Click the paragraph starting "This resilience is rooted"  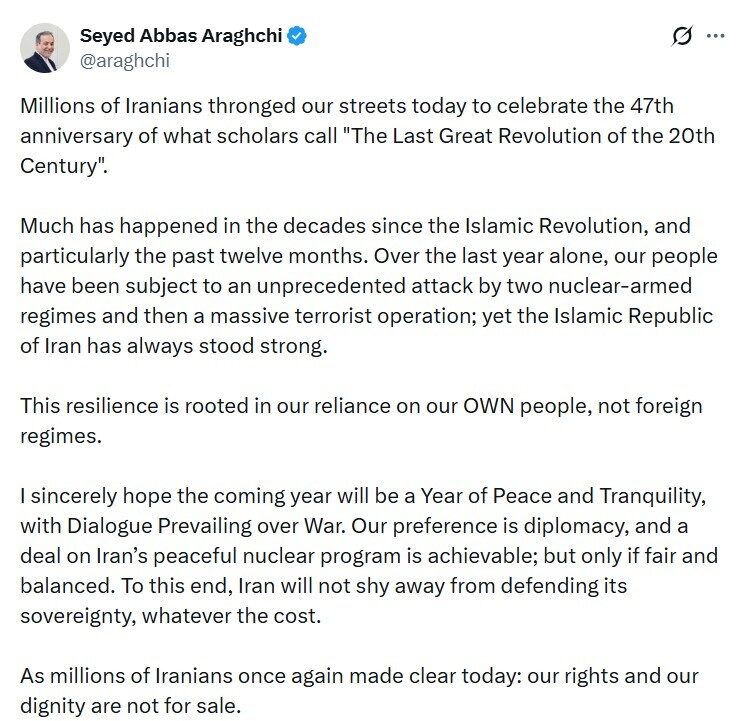pos(361,421)
